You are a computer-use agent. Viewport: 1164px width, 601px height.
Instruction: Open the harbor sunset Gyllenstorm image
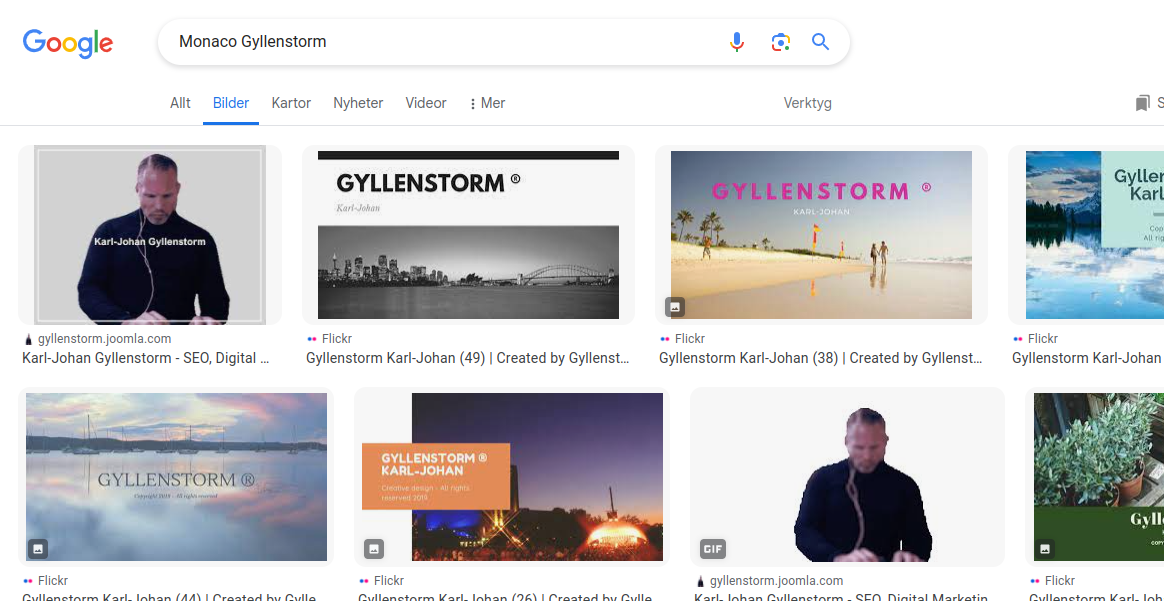tap(176, 476)
